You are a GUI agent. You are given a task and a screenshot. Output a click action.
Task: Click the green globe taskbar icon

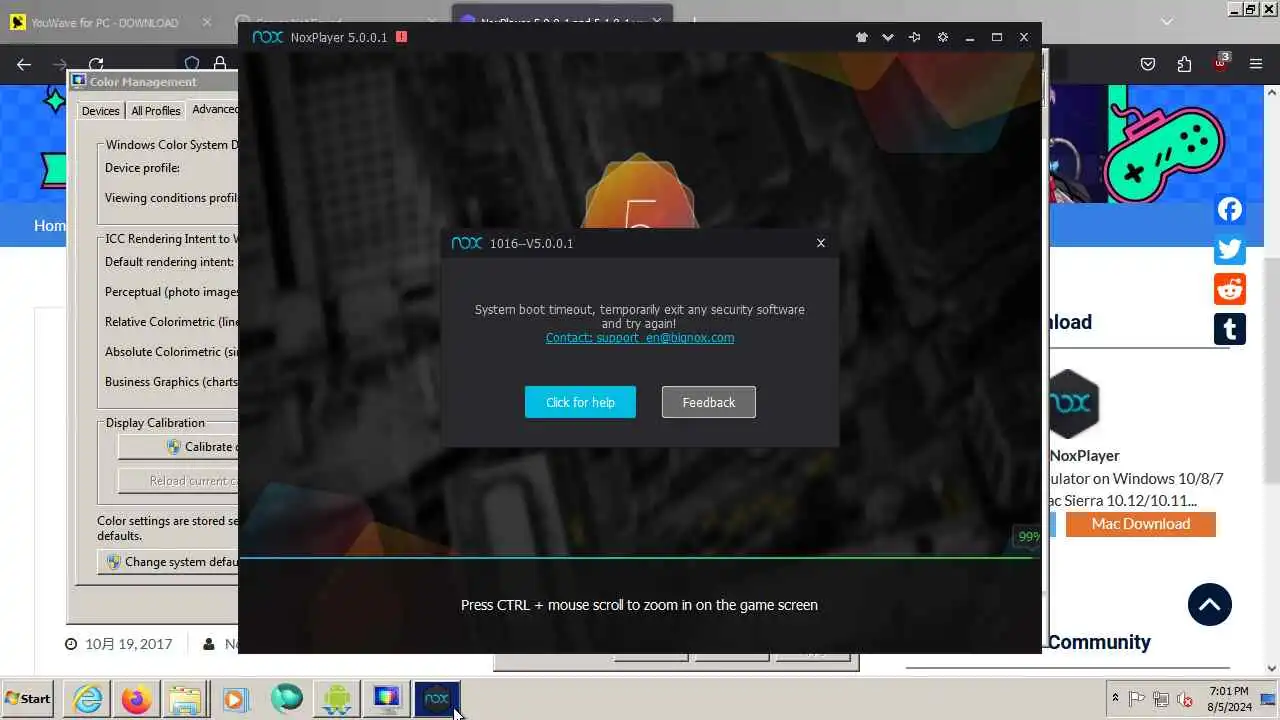tap(286, 699)
